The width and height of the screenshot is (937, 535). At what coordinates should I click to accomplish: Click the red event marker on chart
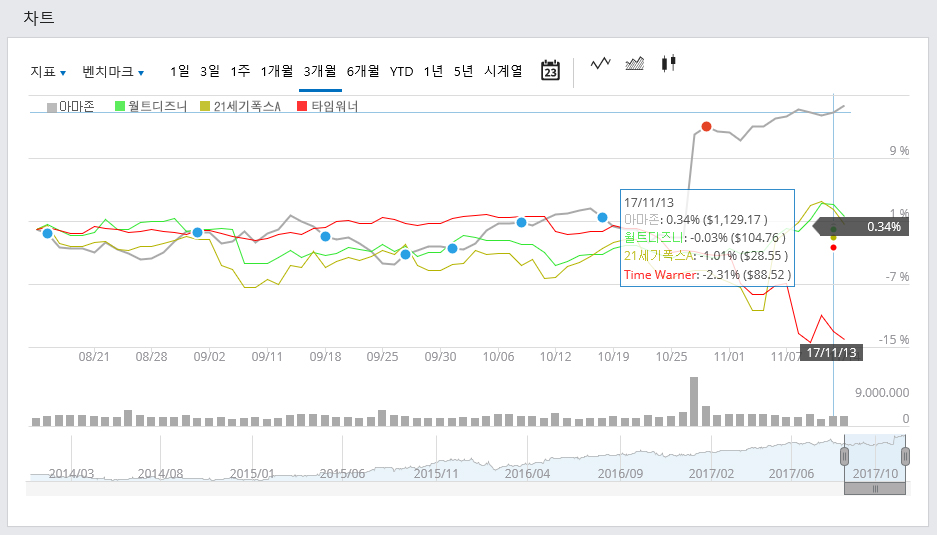(706, 126)
